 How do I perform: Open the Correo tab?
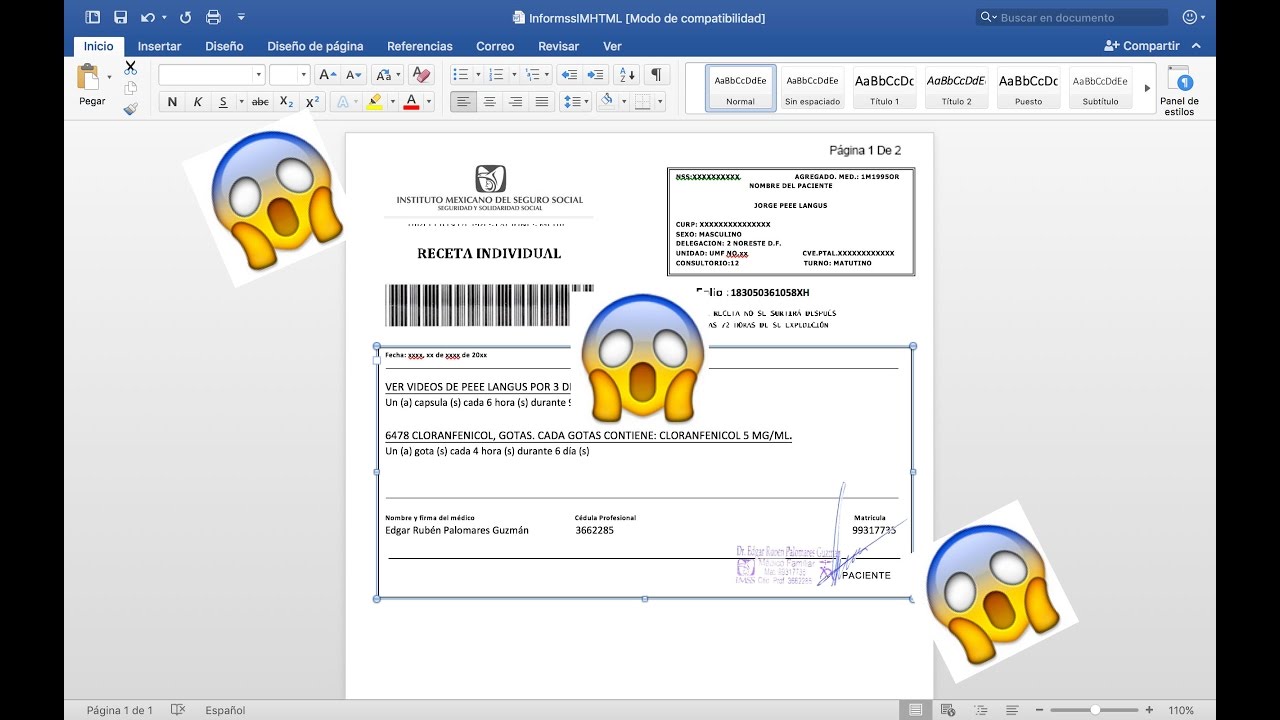point(495,46)
